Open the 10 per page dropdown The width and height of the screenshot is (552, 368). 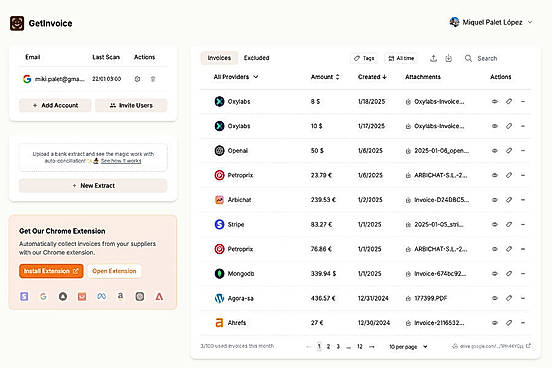408,347
